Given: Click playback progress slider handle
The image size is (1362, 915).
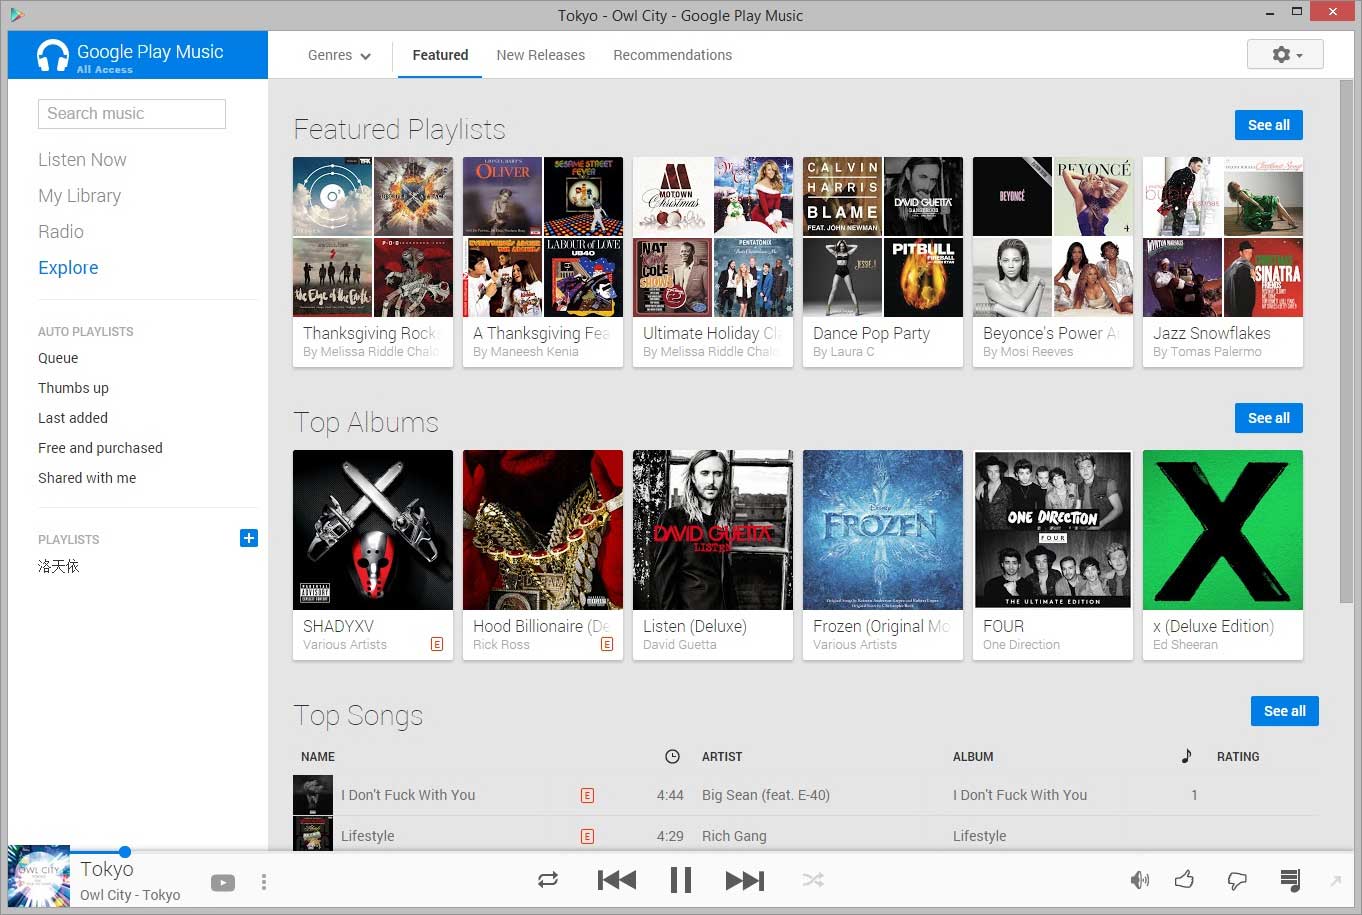Looking at the screenshot, I should [x=125, y=852].
